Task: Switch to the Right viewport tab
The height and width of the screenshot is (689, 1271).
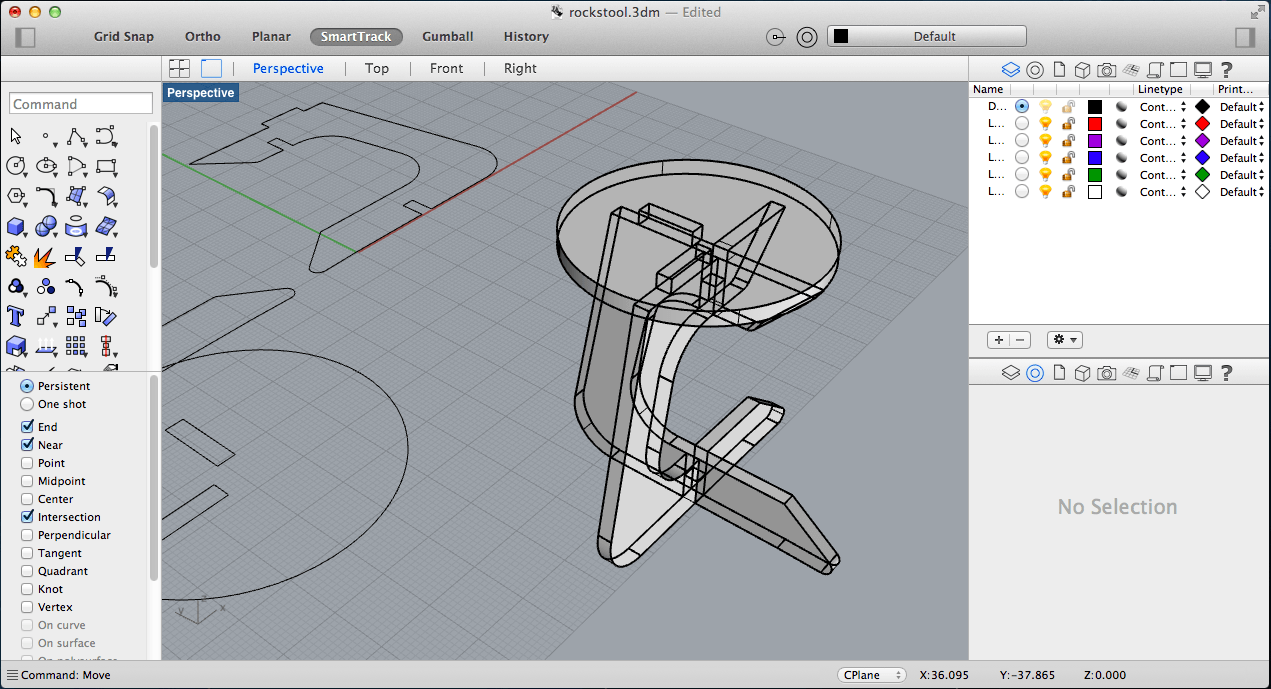Action: (x=521, y=68)
